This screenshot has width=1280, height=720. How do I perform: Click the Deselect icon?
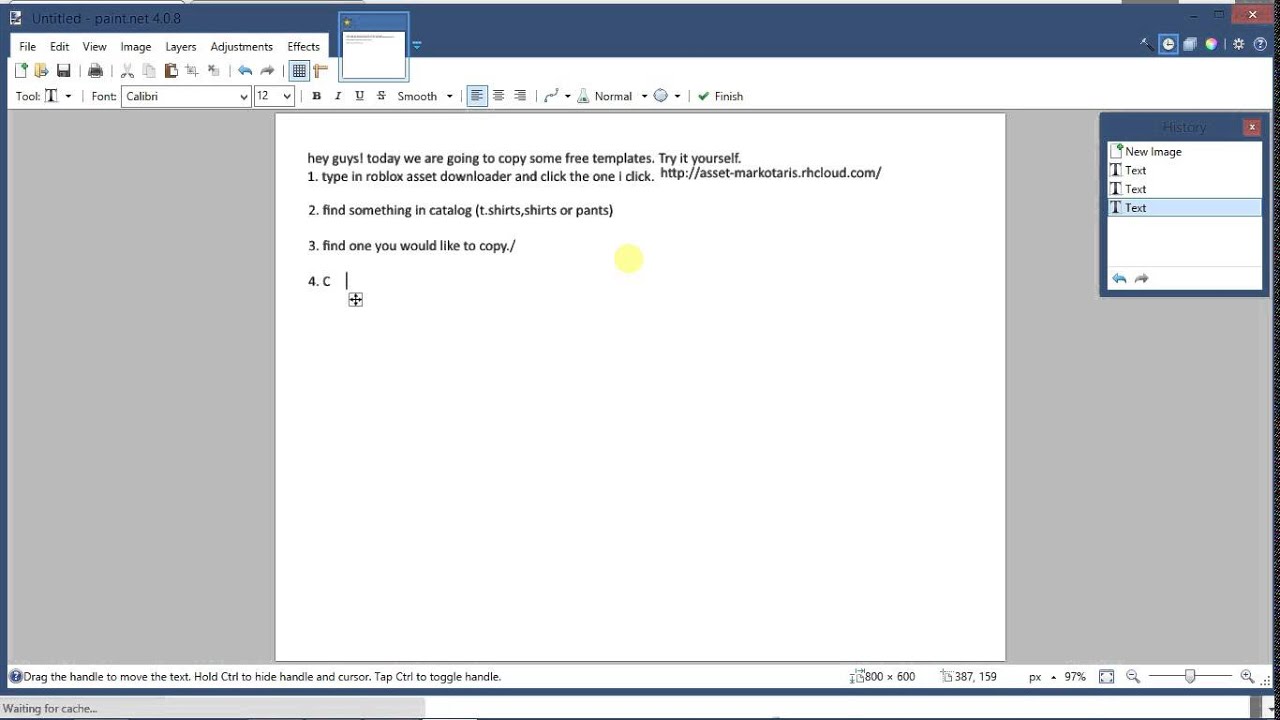pos(213,70)
